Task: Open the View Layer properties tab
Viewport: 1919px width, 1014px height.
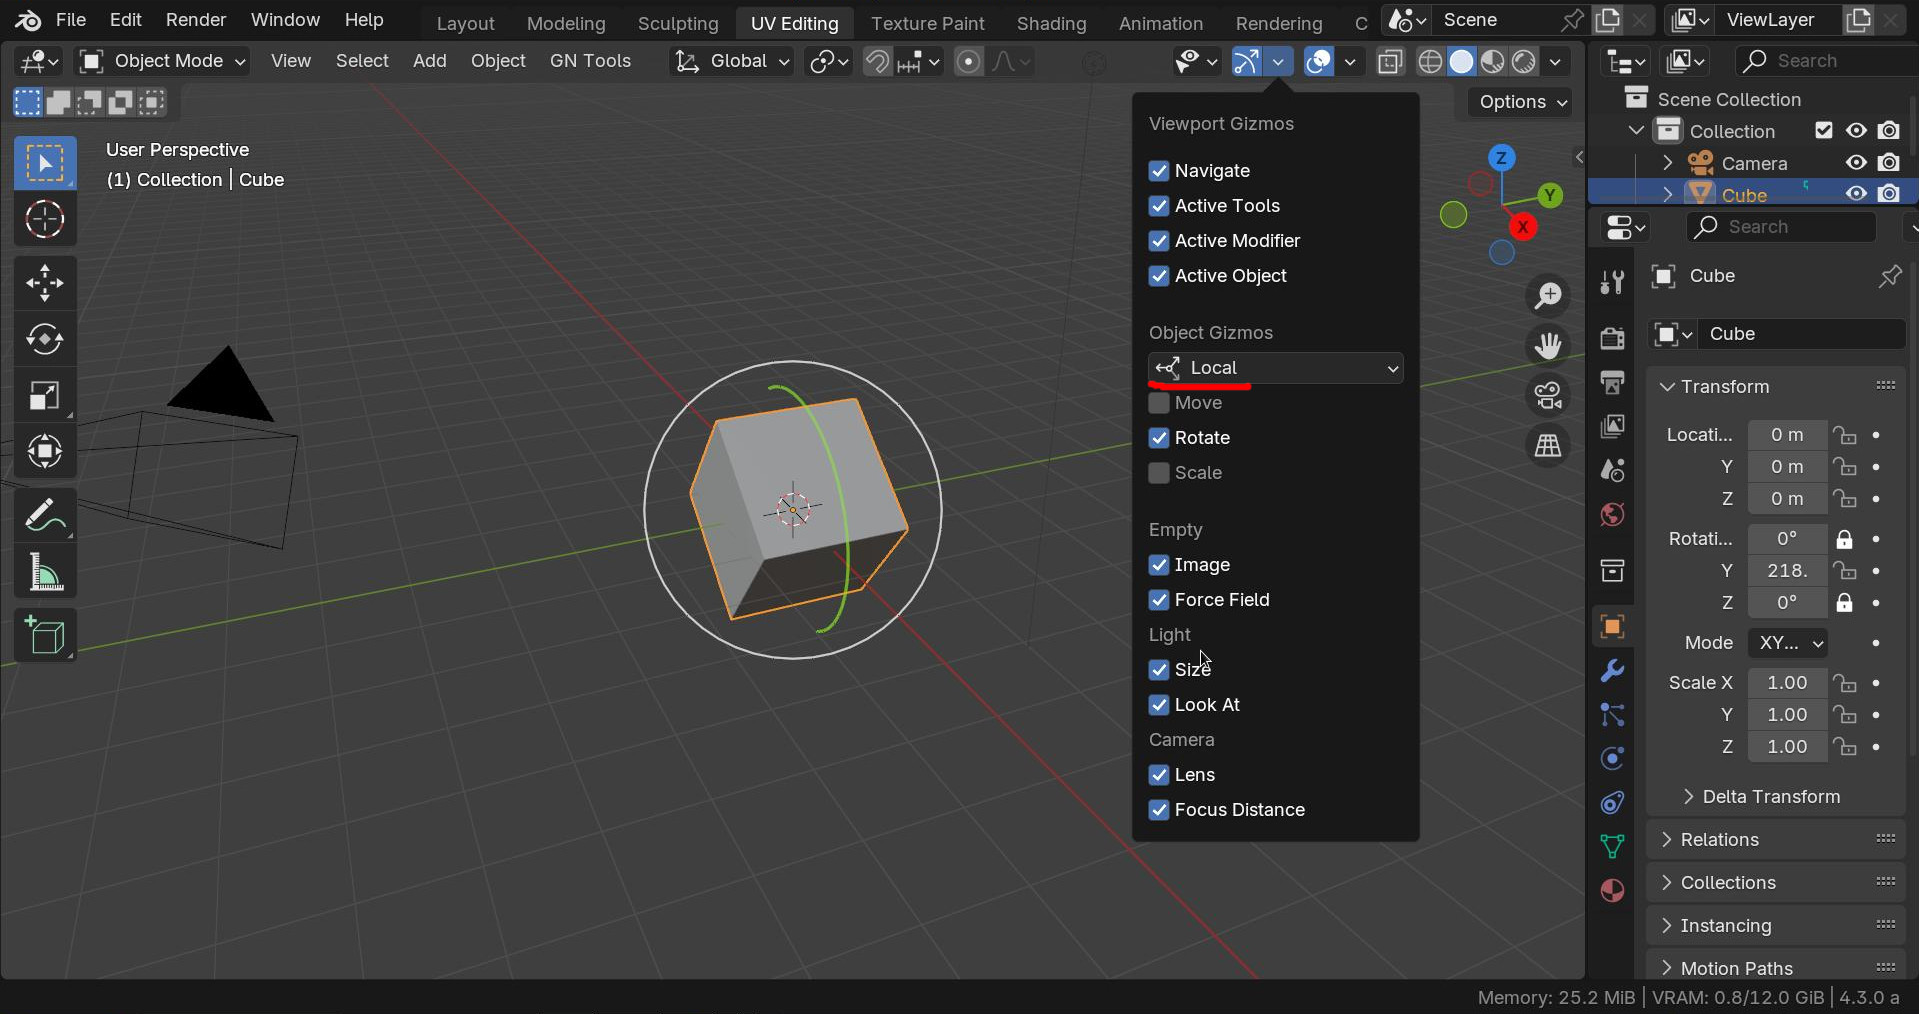Action: pos(1612,427)
